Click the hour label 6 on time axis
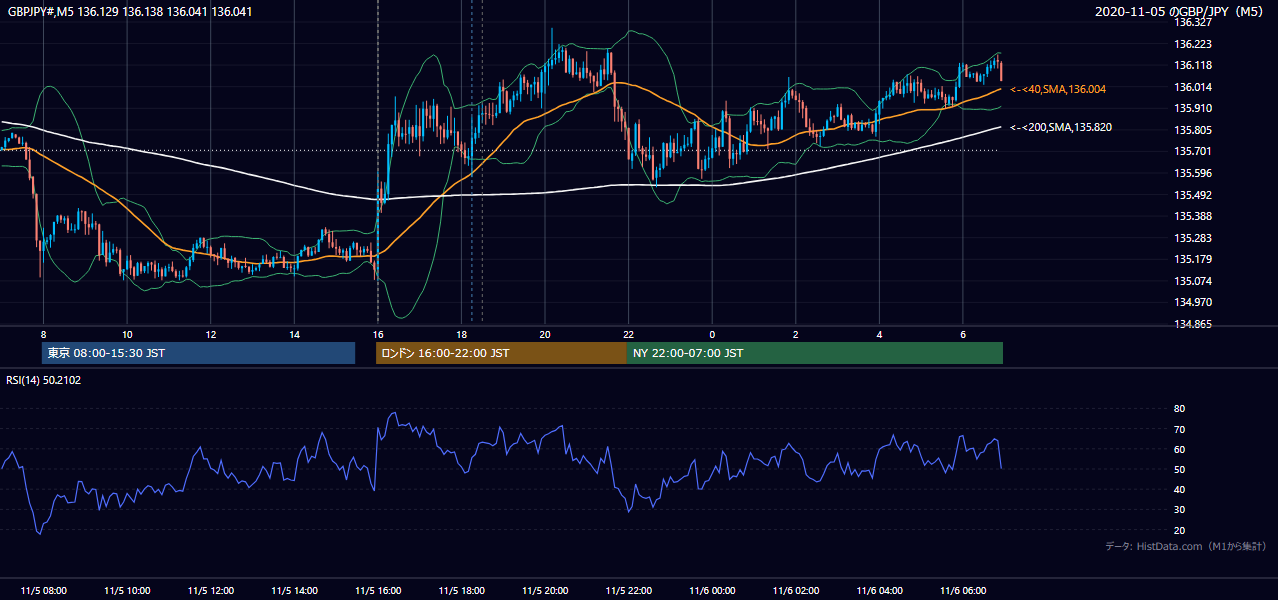The height and width of the screenshot is (600, 1278). coord(962,334)
